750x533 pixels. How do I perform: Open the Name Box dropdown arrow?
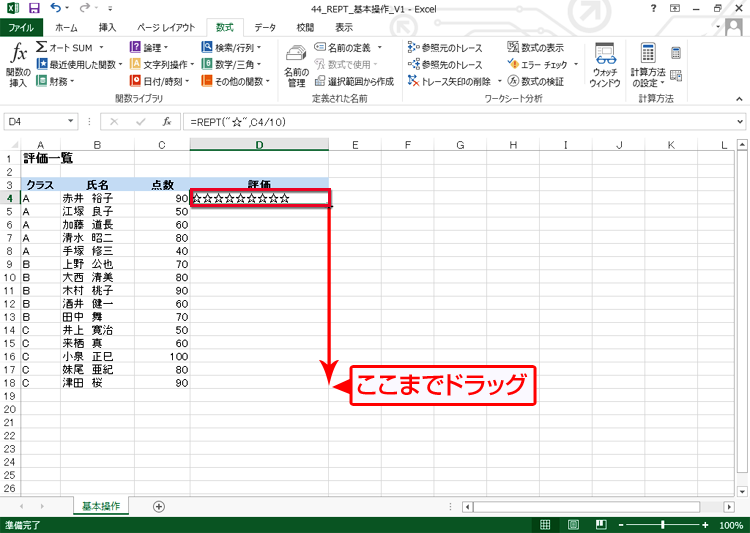coord(70,122)
